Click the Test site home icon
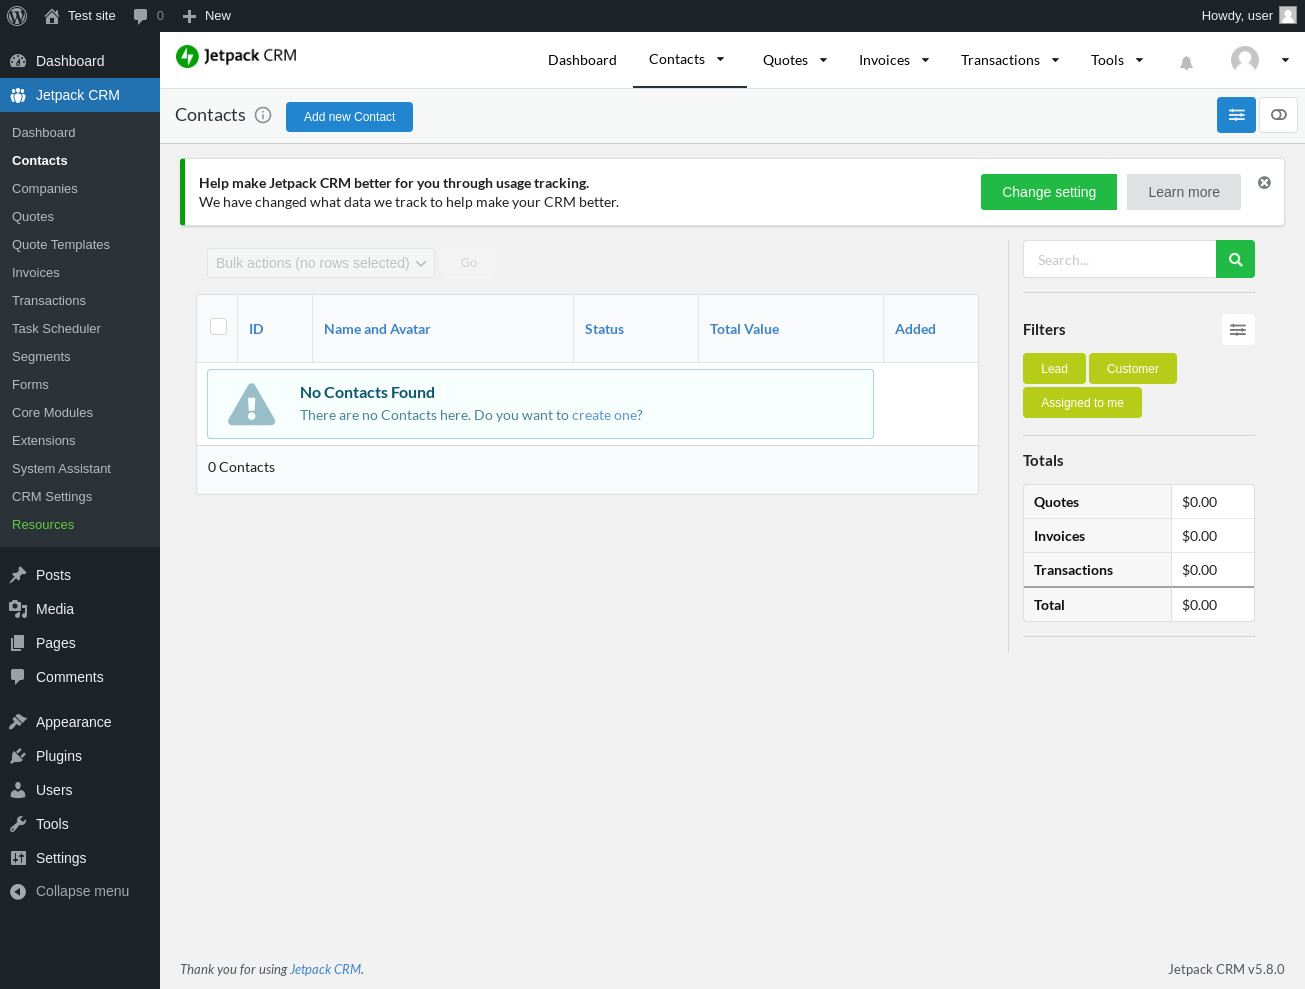Viewport: 1305px width, 989px height. coord(52,16)
